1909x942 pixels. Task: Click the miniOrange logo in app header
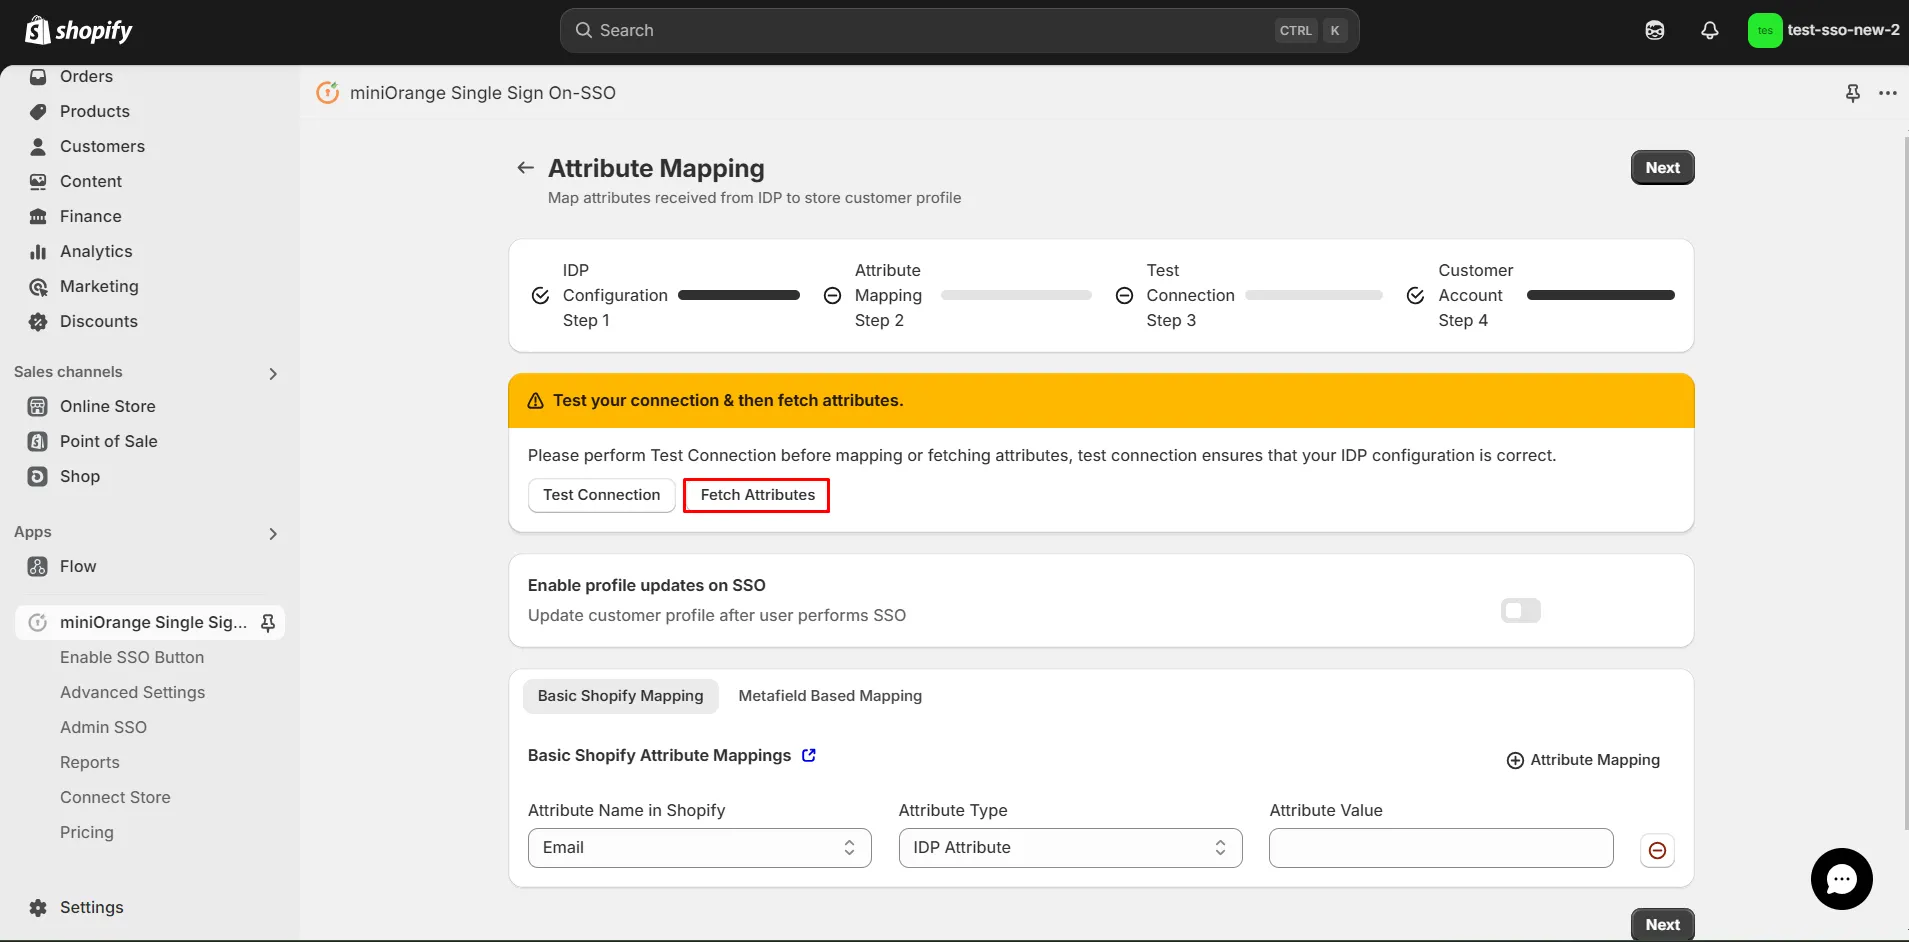[328, 93]
